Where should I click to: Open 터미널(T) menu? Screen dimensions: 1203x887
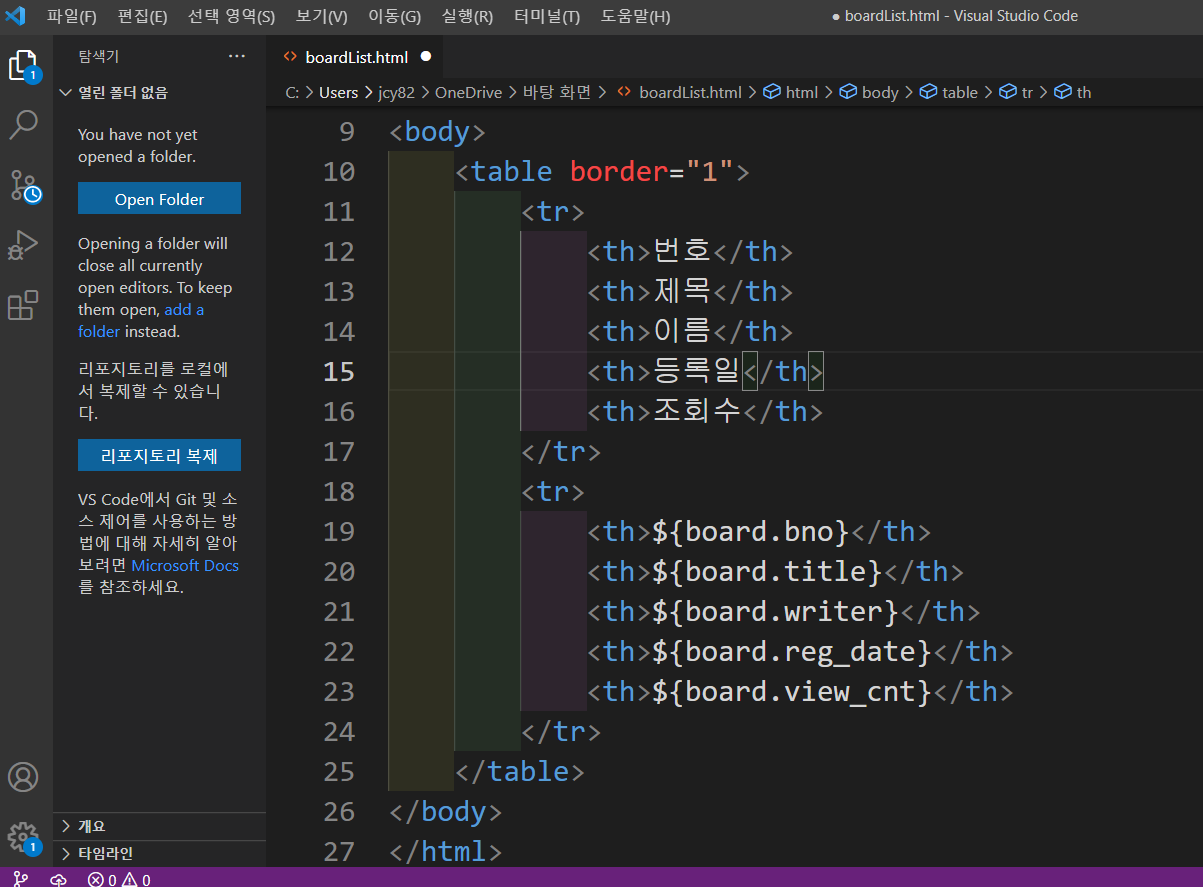click(547, 16)
